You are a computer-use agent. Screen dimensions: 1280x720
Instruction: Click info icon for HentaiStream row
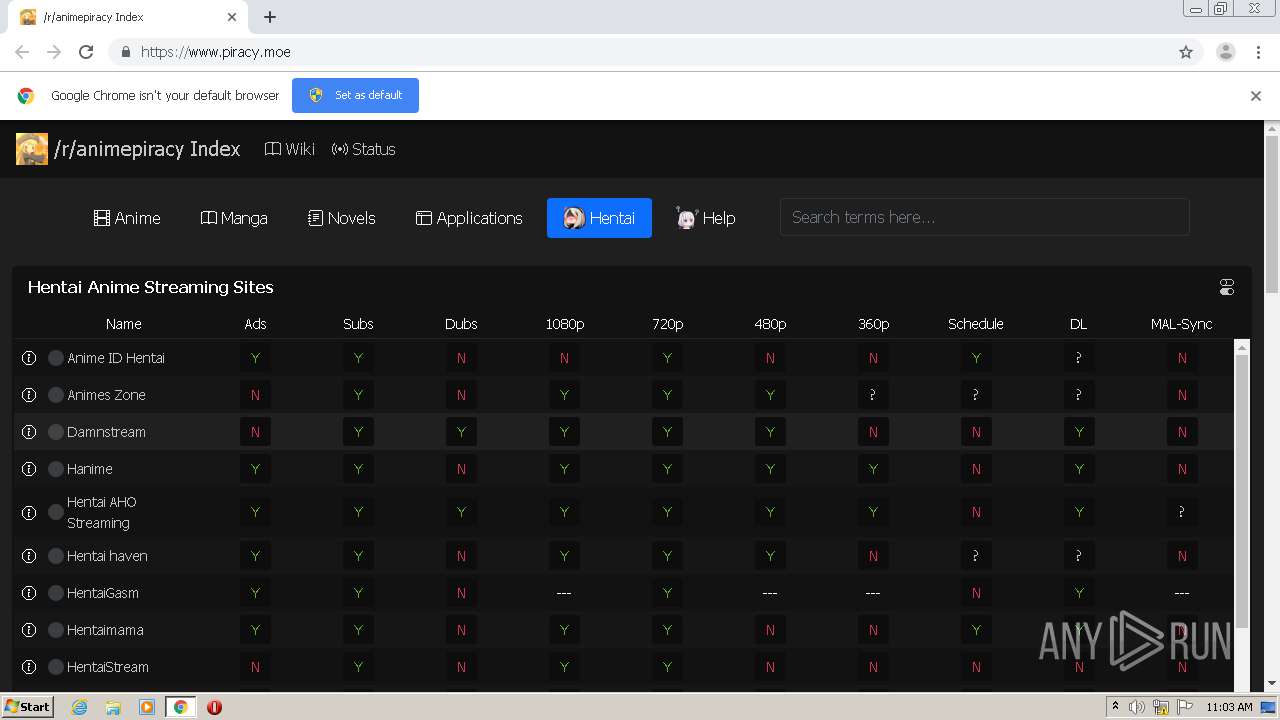tap(29, 667)
